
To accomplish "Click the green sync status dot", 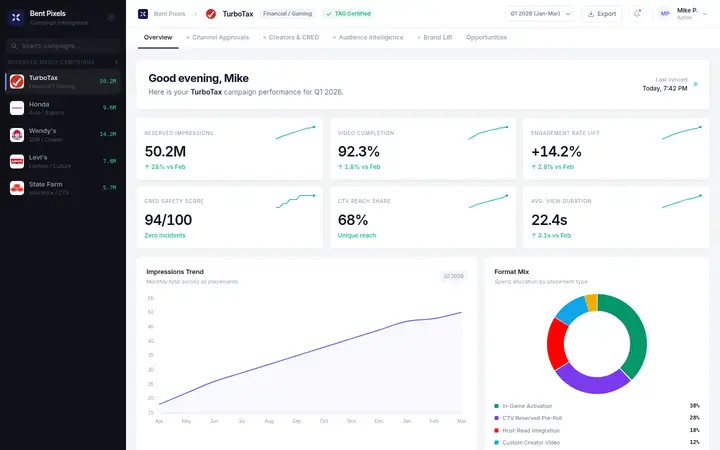I will click(x=695, y=84).
